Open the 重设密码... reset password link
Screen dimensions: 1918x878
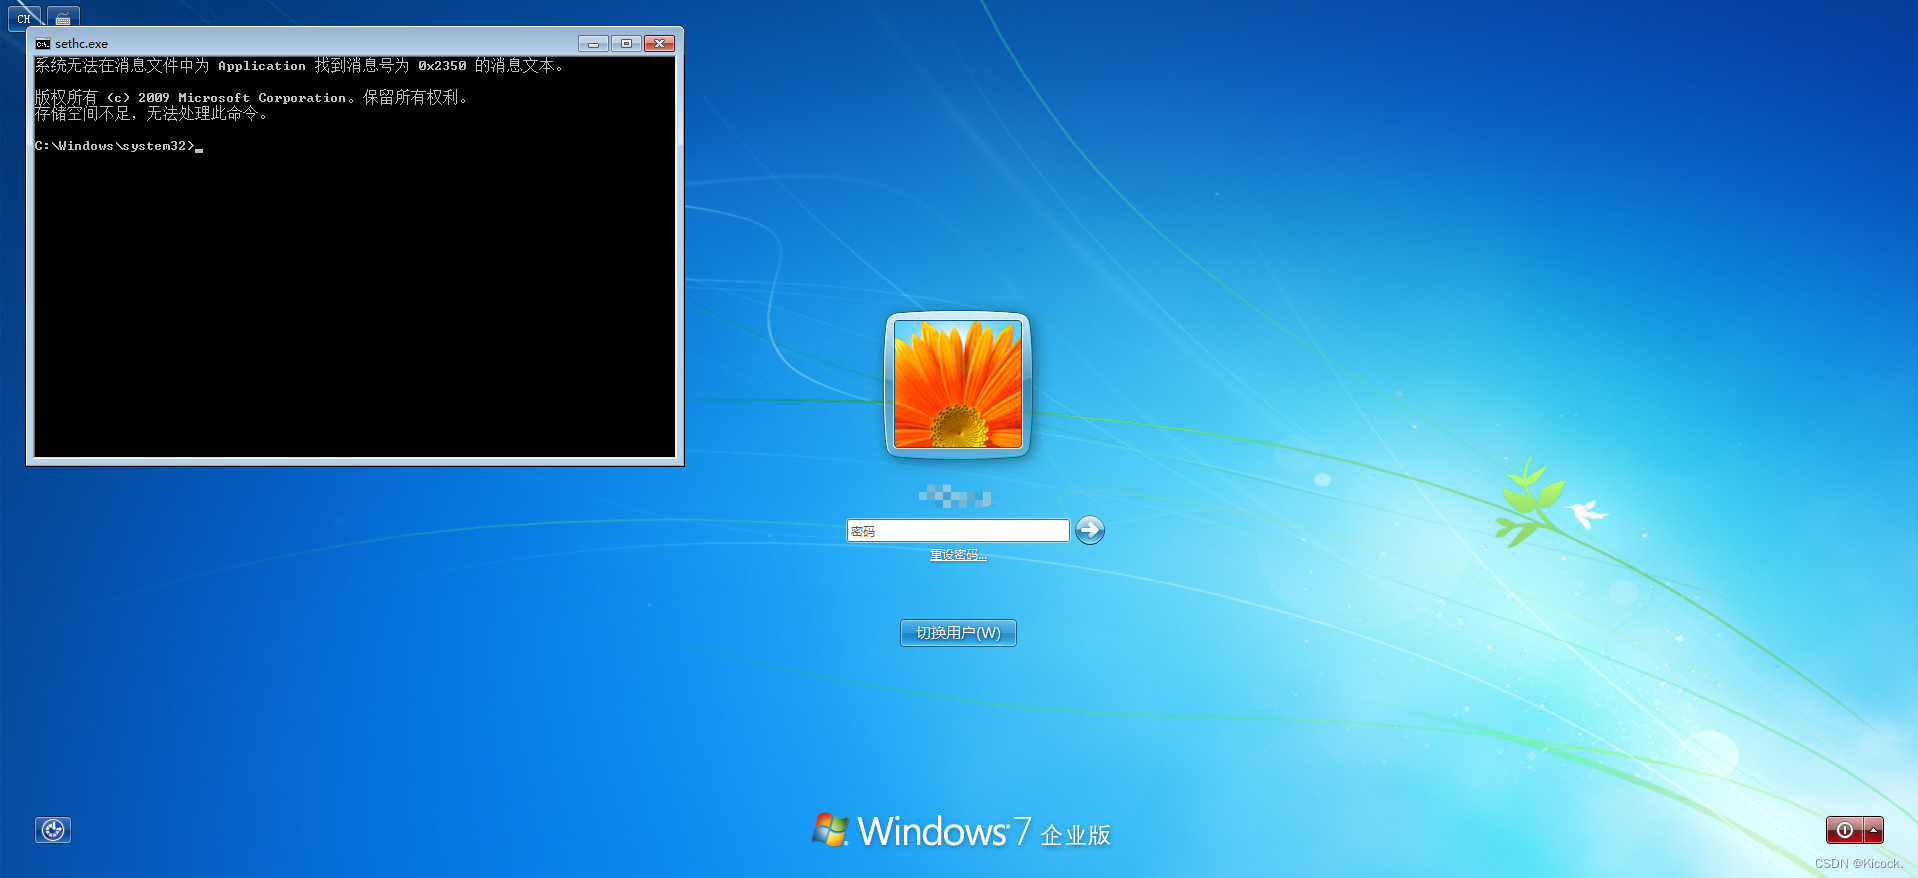pos(958,555)
